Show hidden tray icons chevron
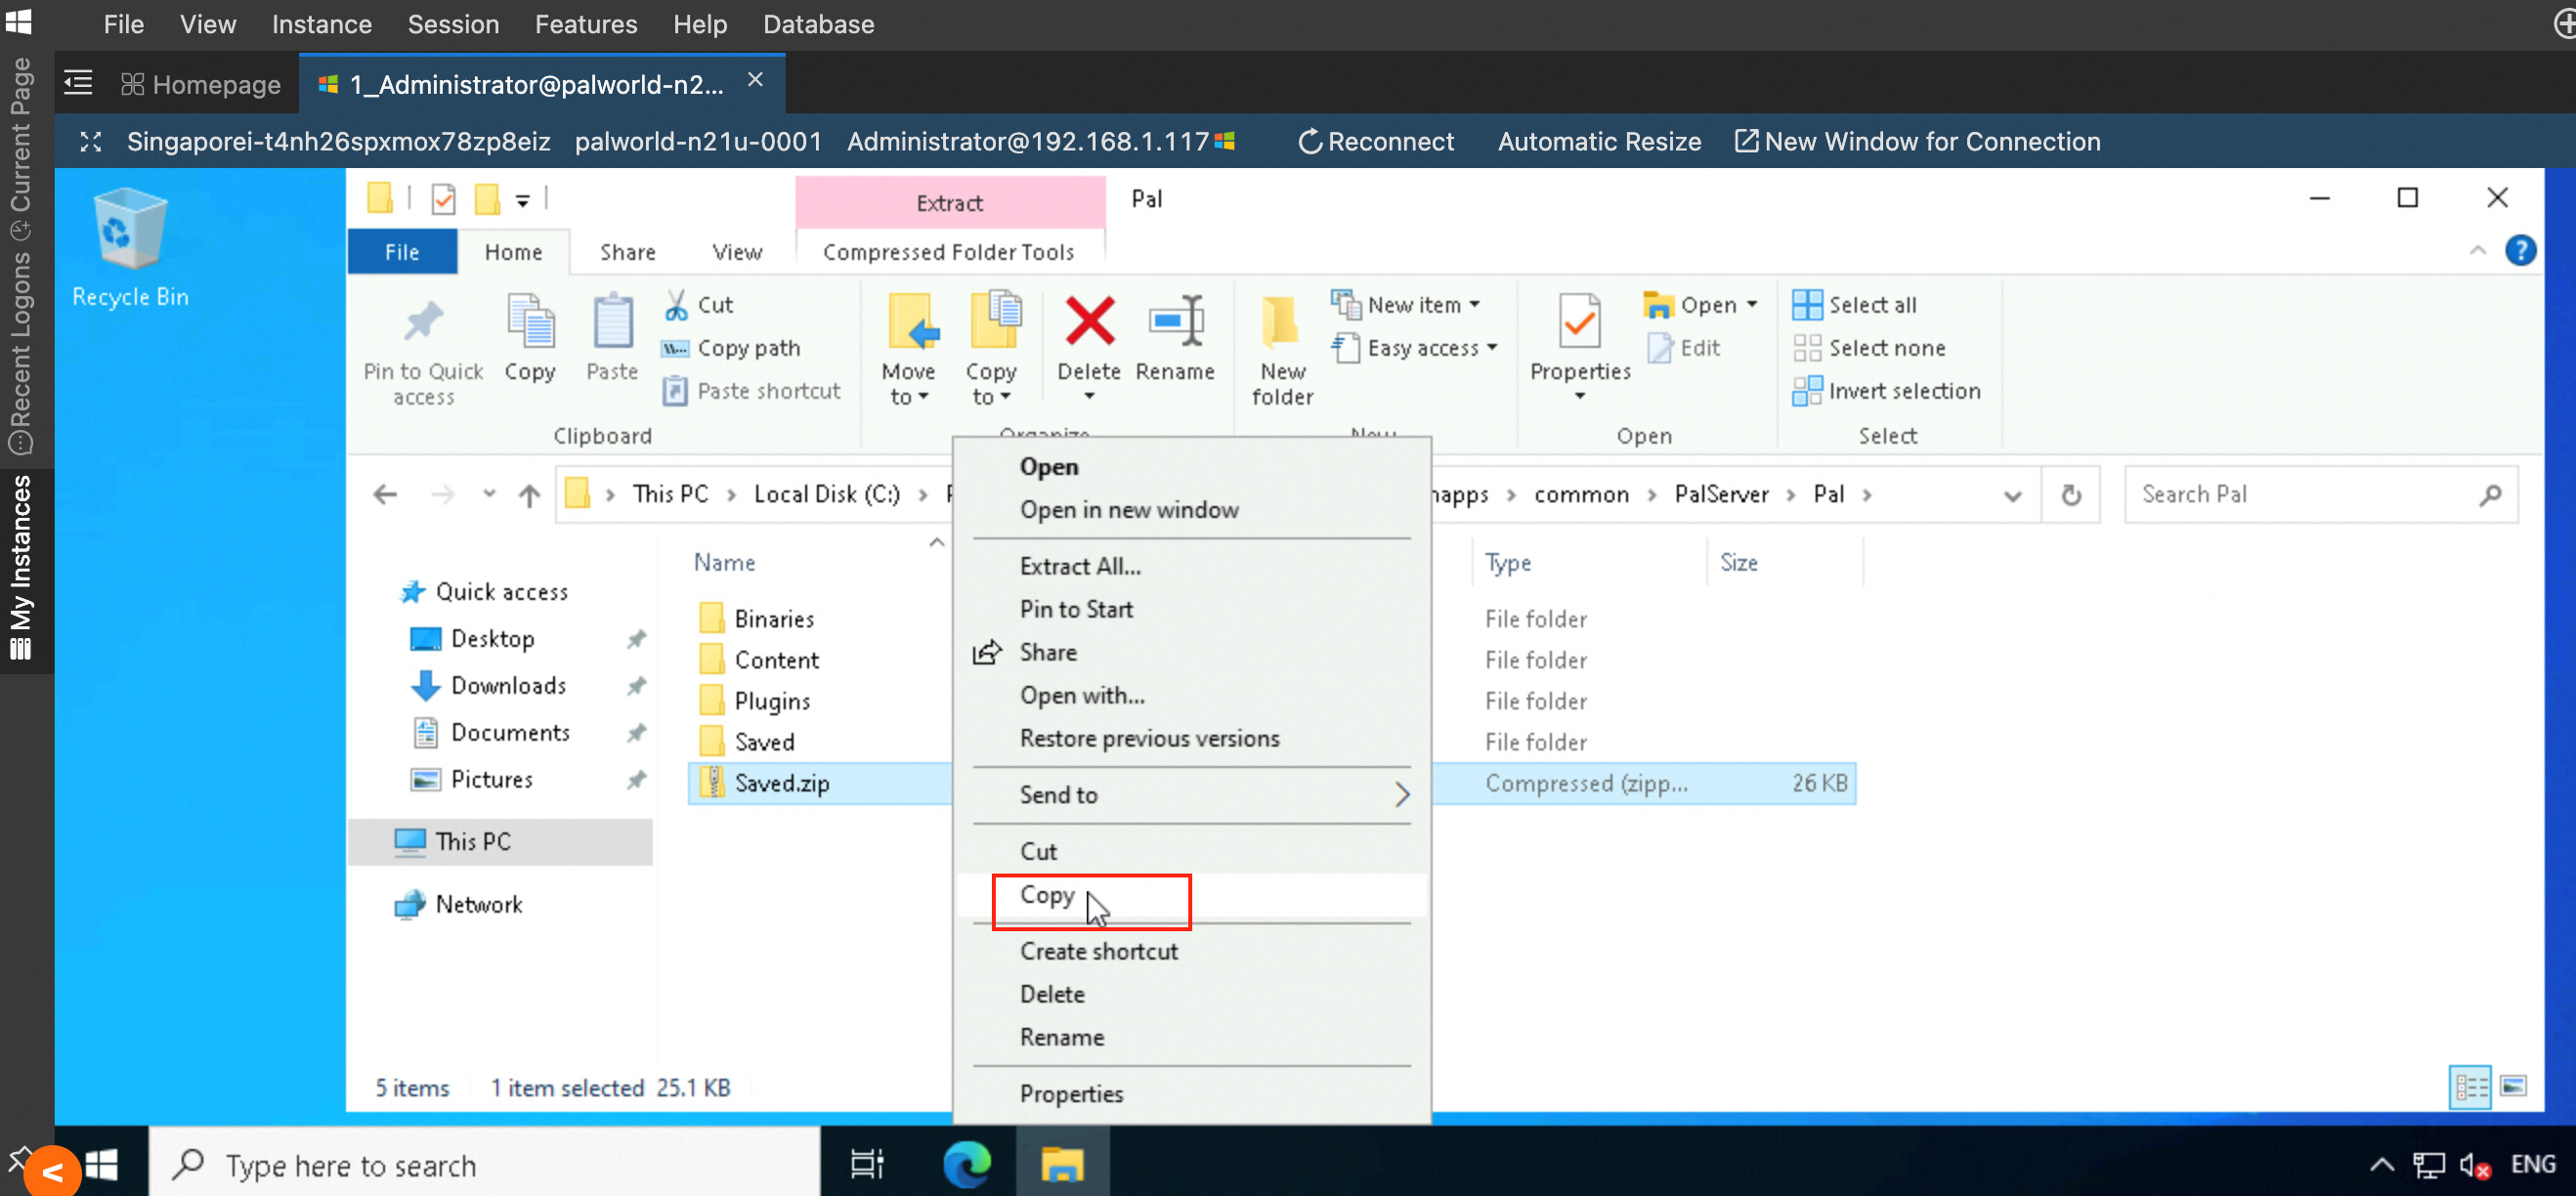This screenshot has width=2576, height=1196. 2382,1165
